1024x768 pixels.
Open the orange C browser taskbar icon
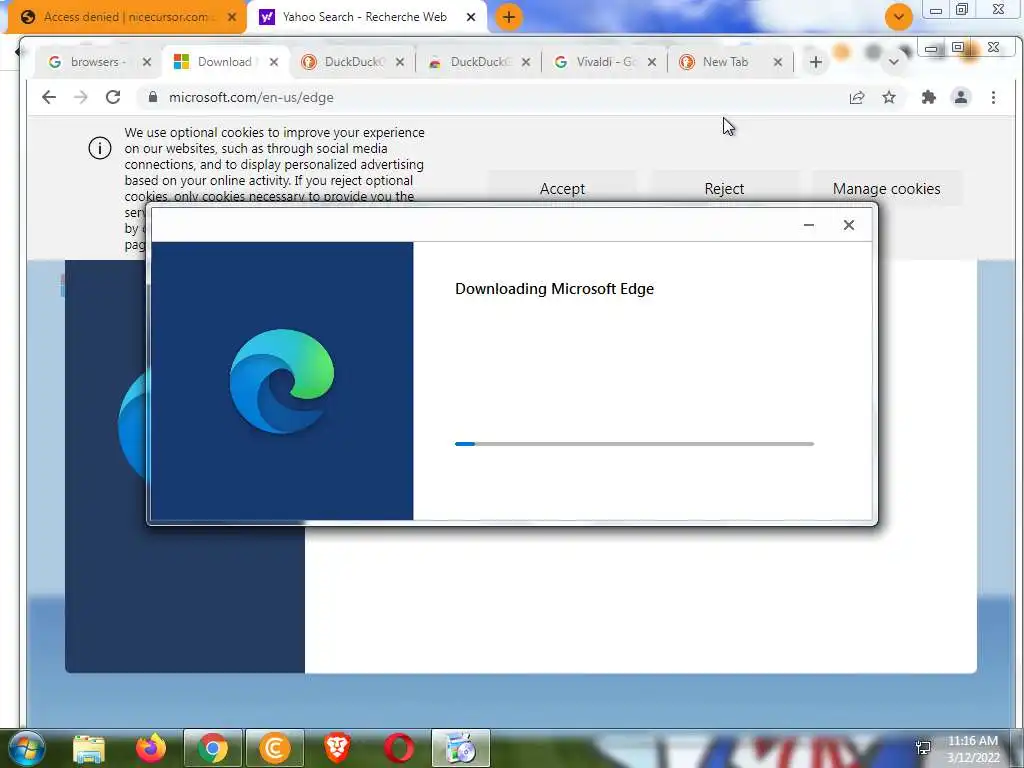(274, 748)
